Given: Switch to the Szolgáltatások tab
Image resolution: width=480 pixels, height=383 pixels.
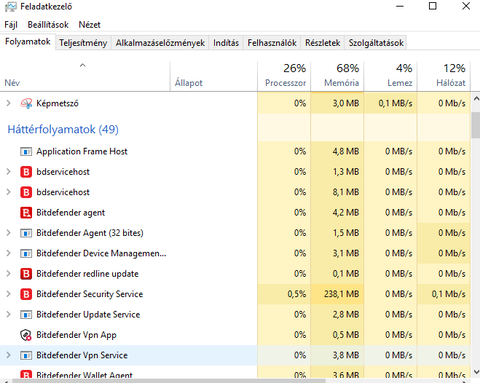Looking at the screenshot, I should tap(376, 43).
